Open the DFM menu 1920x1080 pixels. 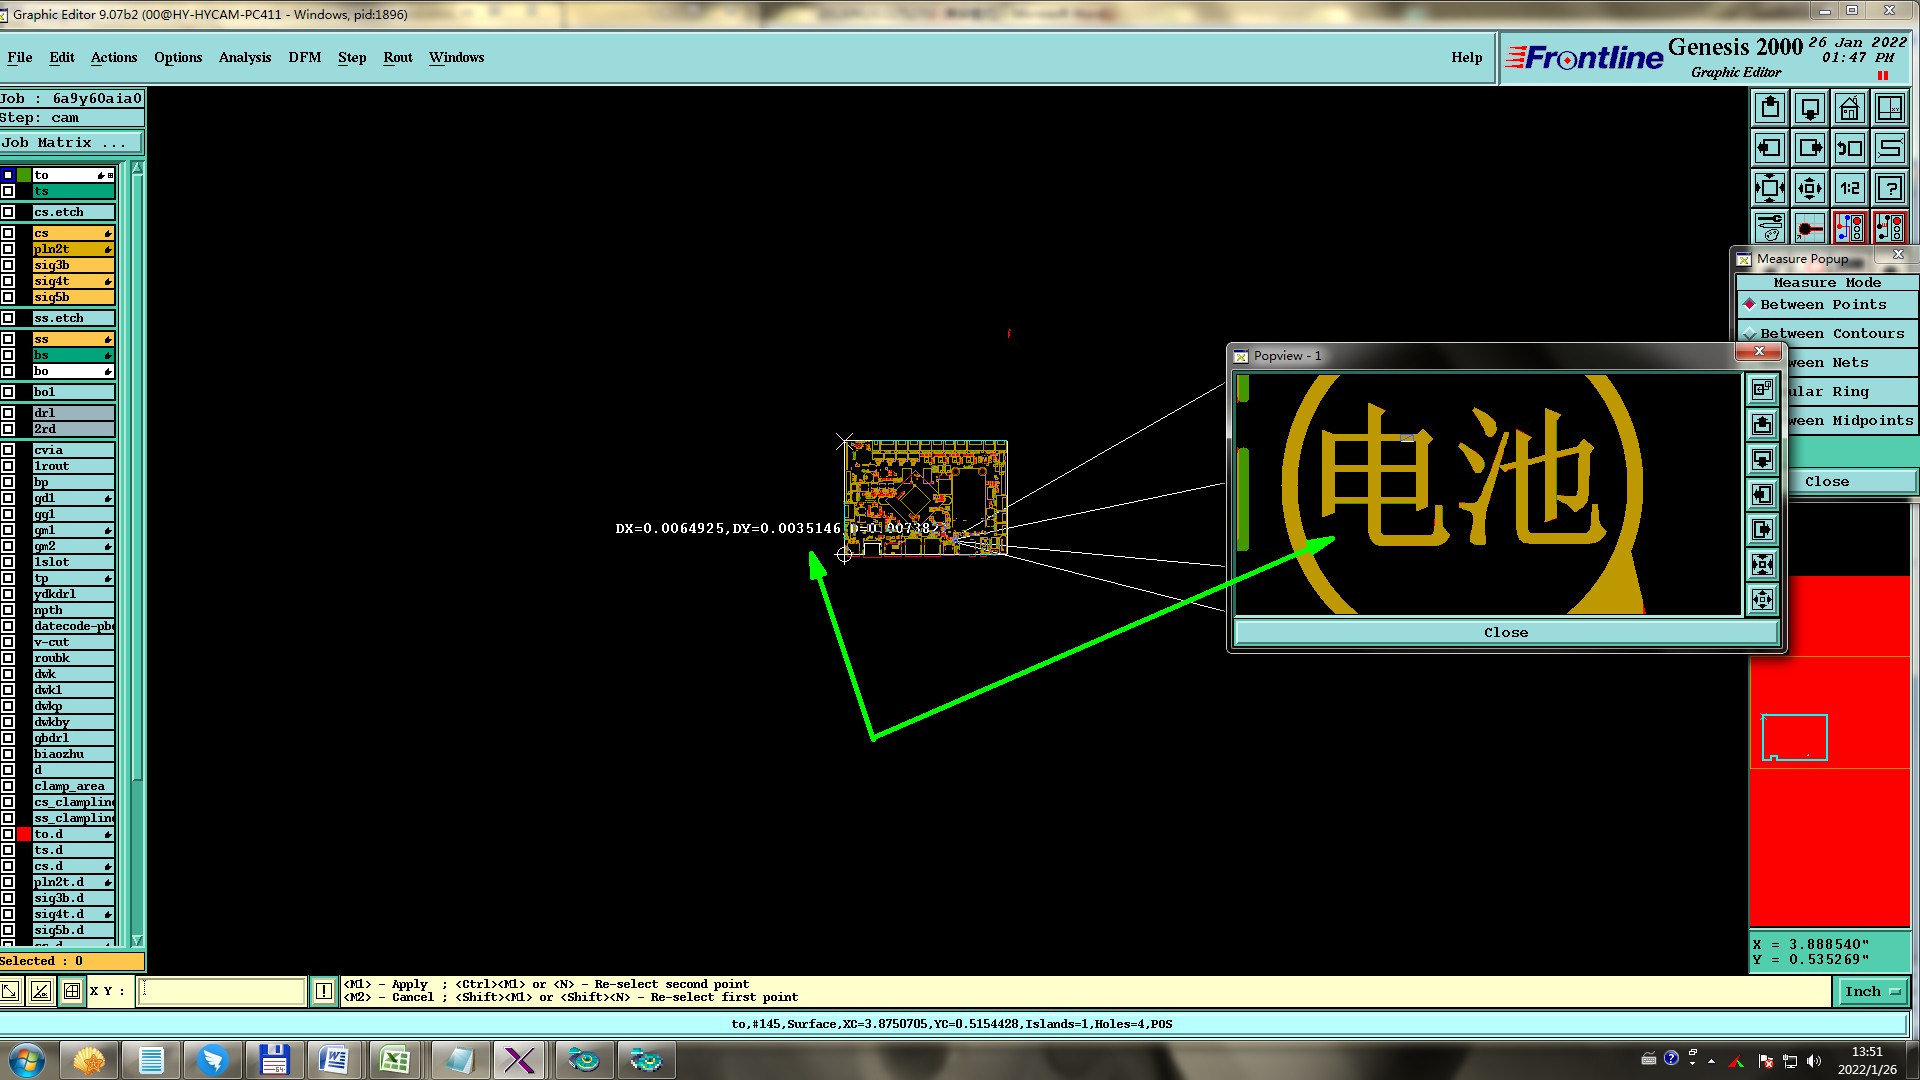[304, 58]
